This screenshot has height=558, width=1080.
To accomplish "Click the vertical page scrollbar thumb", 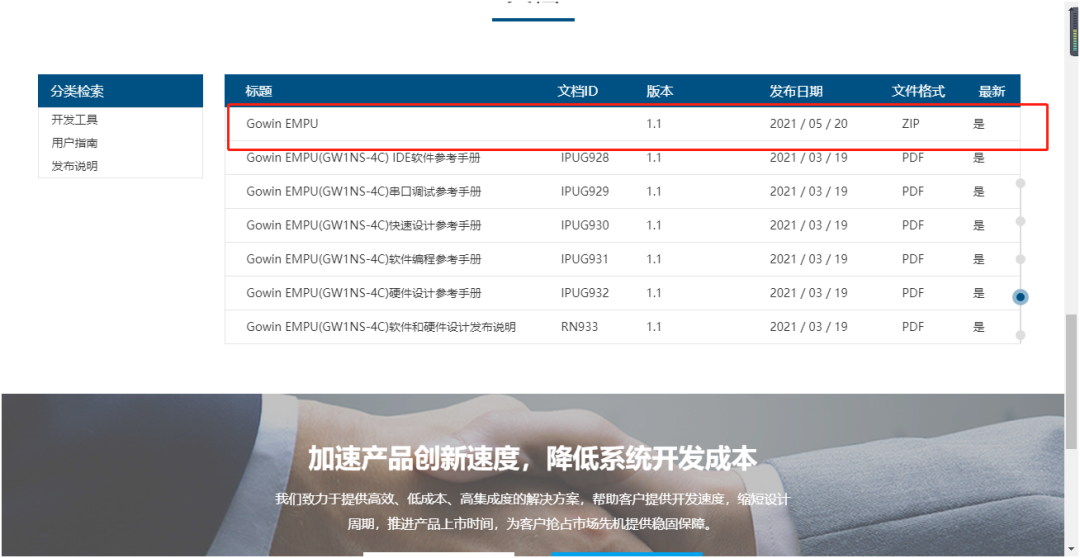I will 1071,382.
